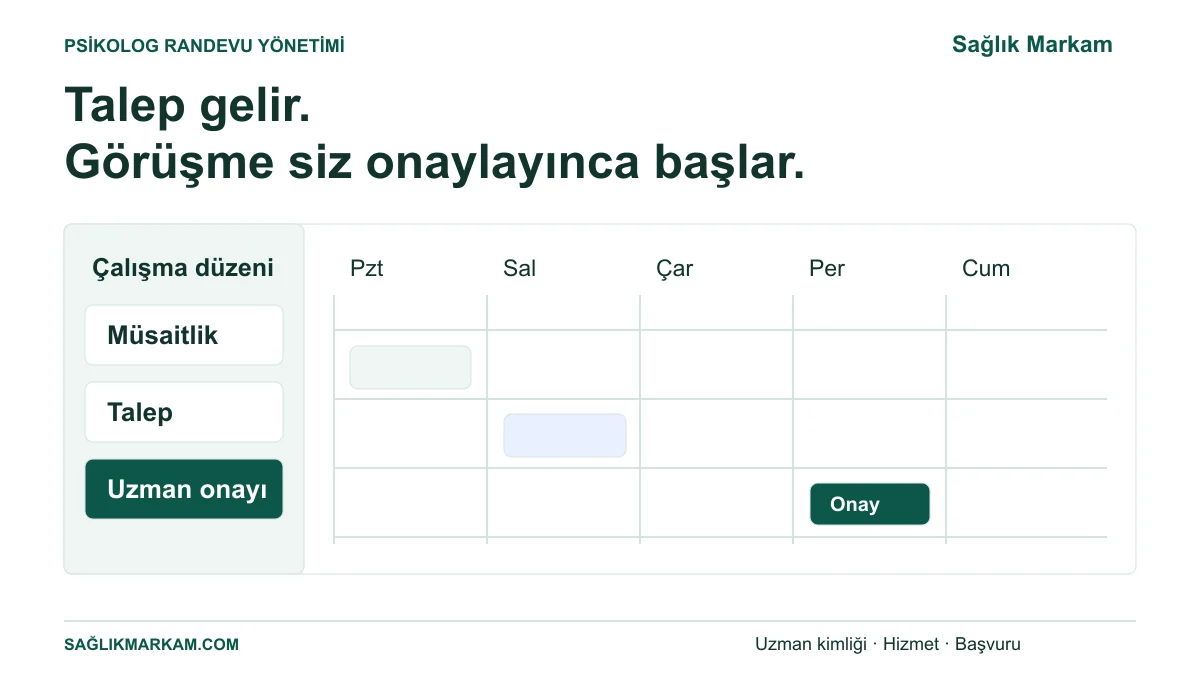Viewport: 1200px width, 675px height.
Task: Click the headline Talep gelir.
Action: click(187, 105)
